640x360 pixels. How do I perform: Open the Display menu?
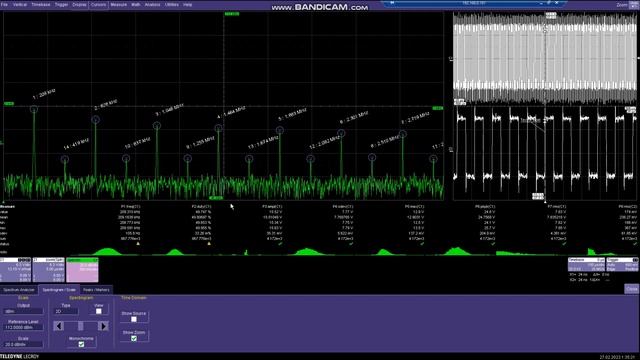pyautogui.click(x=79, y=4)
